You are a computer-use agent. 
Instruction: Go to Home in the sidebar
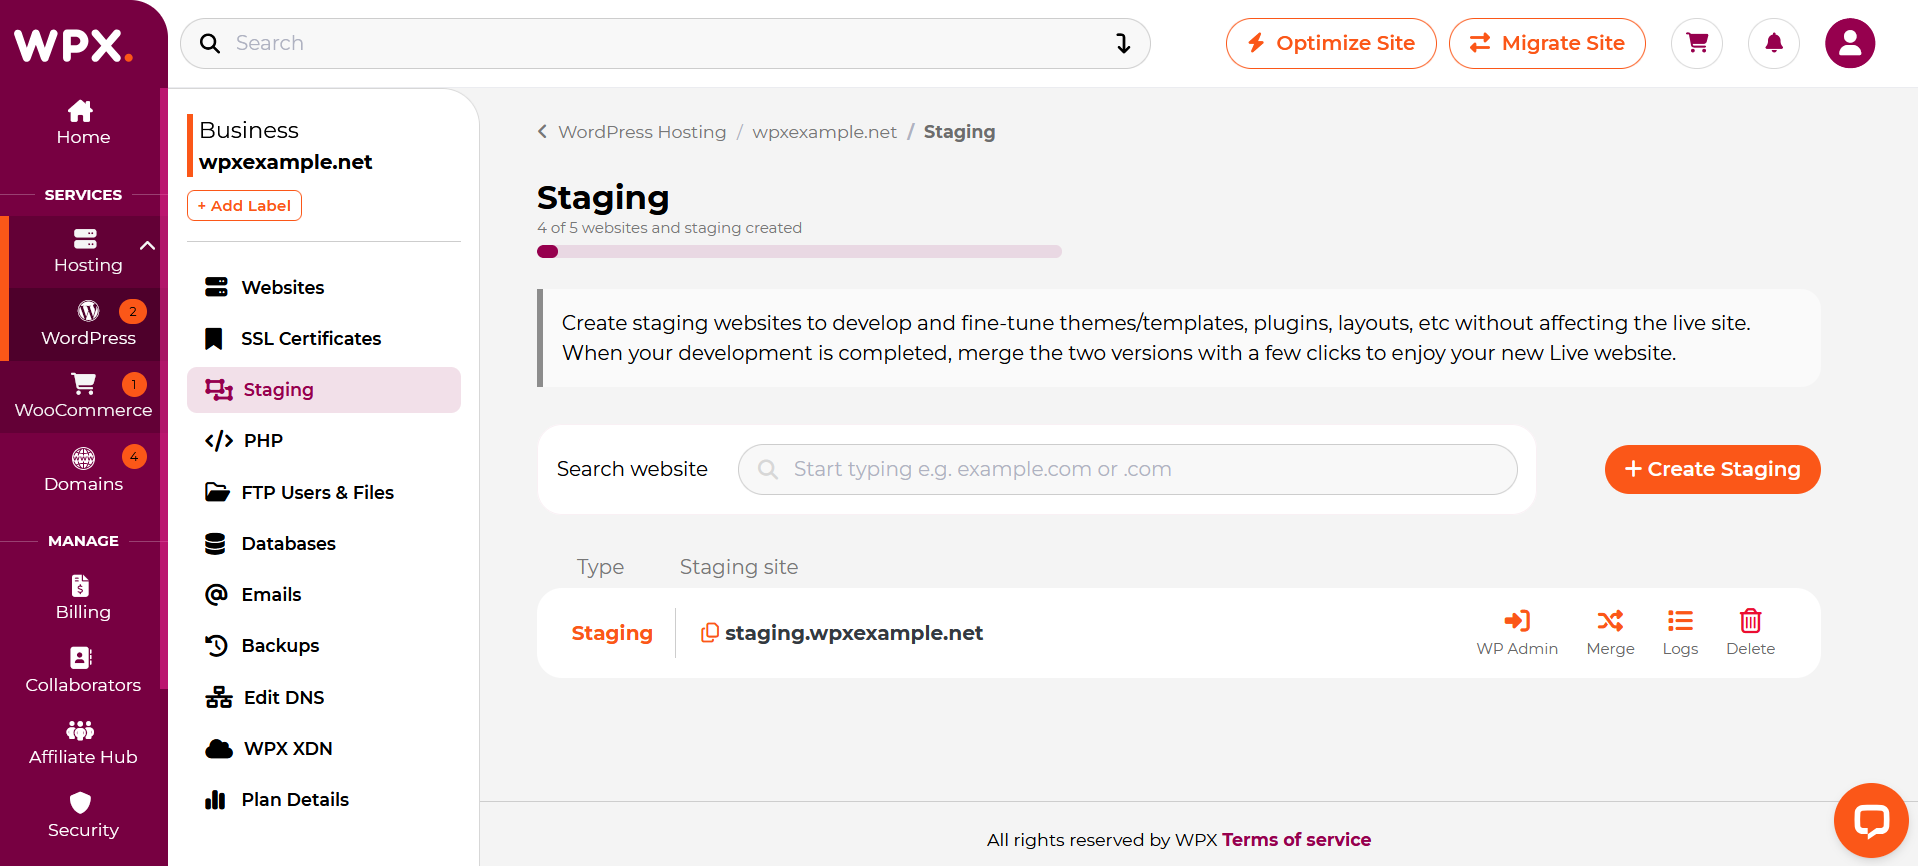83,123
